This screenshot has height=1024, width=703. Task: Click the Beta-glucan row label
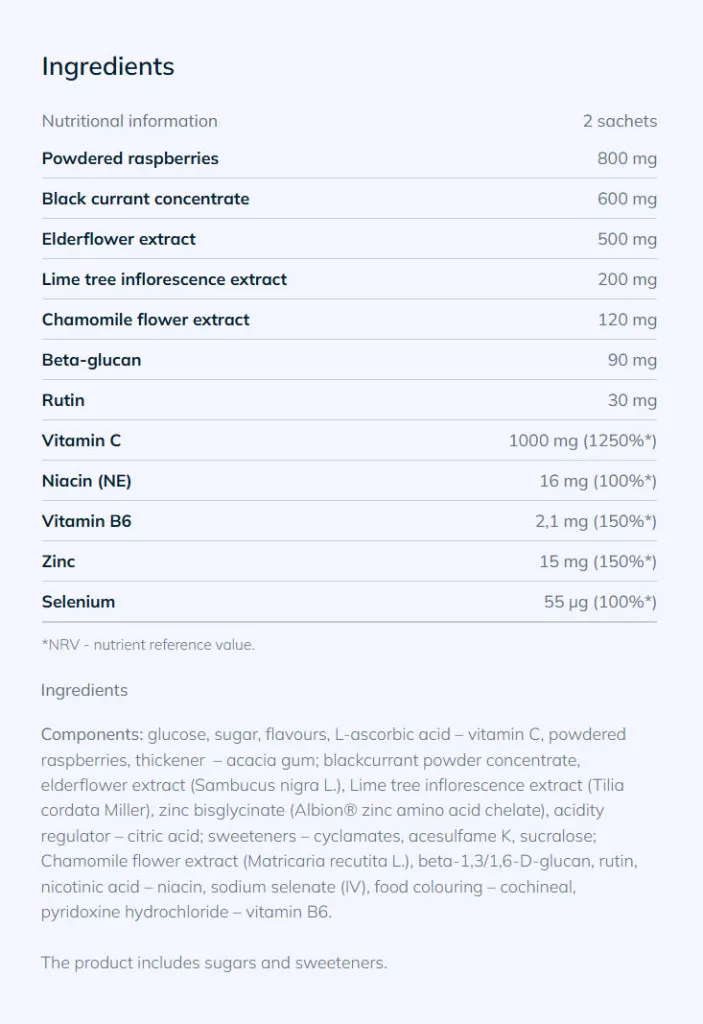point(91,360)
